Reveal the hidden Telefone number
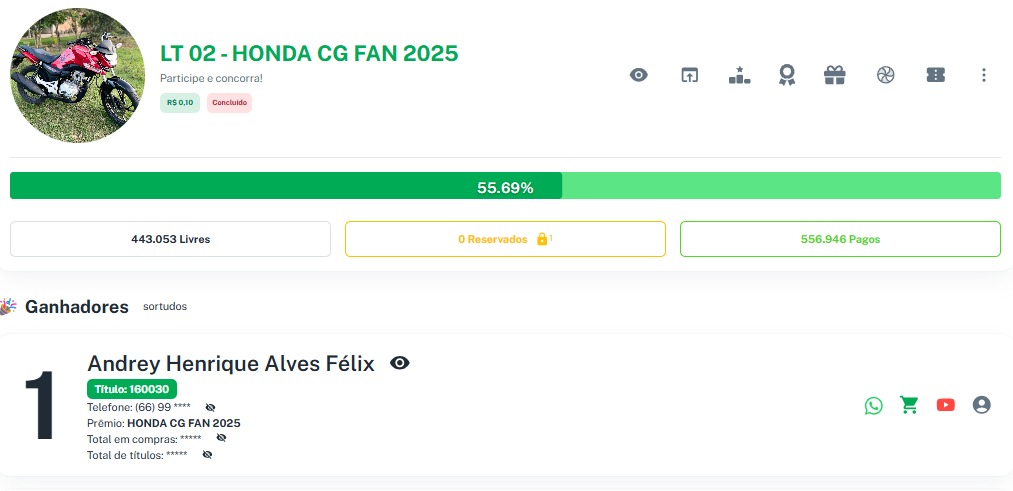The image size is (1013, 491). [x=210, y=408]
